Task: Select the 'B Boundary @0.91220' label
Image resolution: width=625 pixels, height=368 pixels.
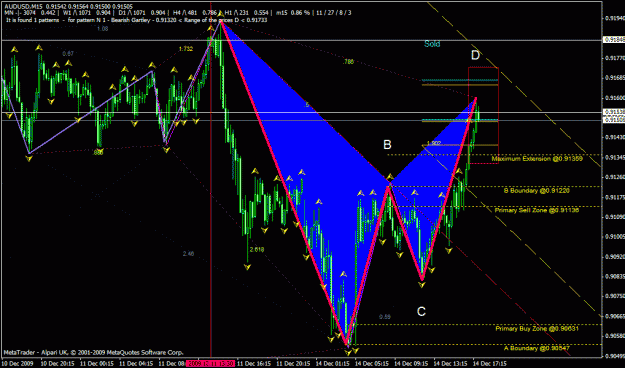Action: point(536,191)
